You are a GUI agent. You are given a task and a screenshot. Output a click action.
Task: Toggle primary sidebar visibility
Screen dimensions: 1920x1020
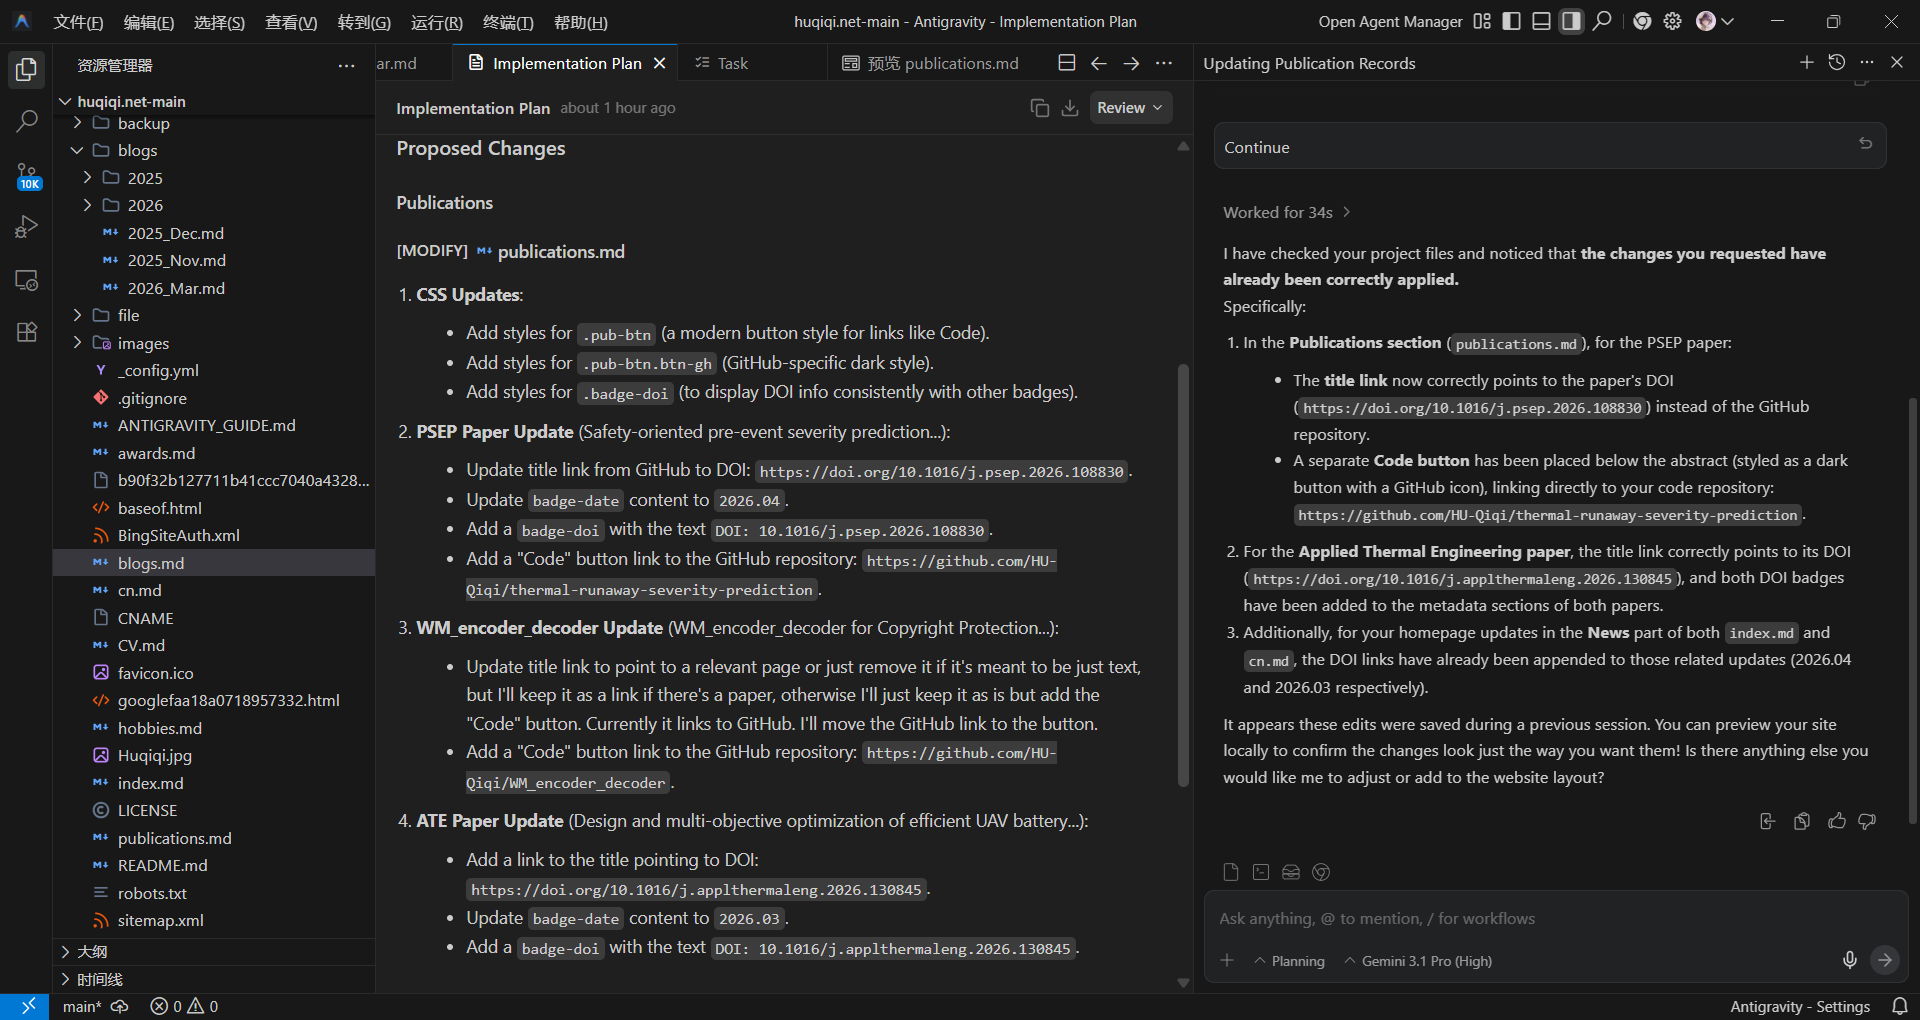pyautogui.click(x=1512, y=21)
